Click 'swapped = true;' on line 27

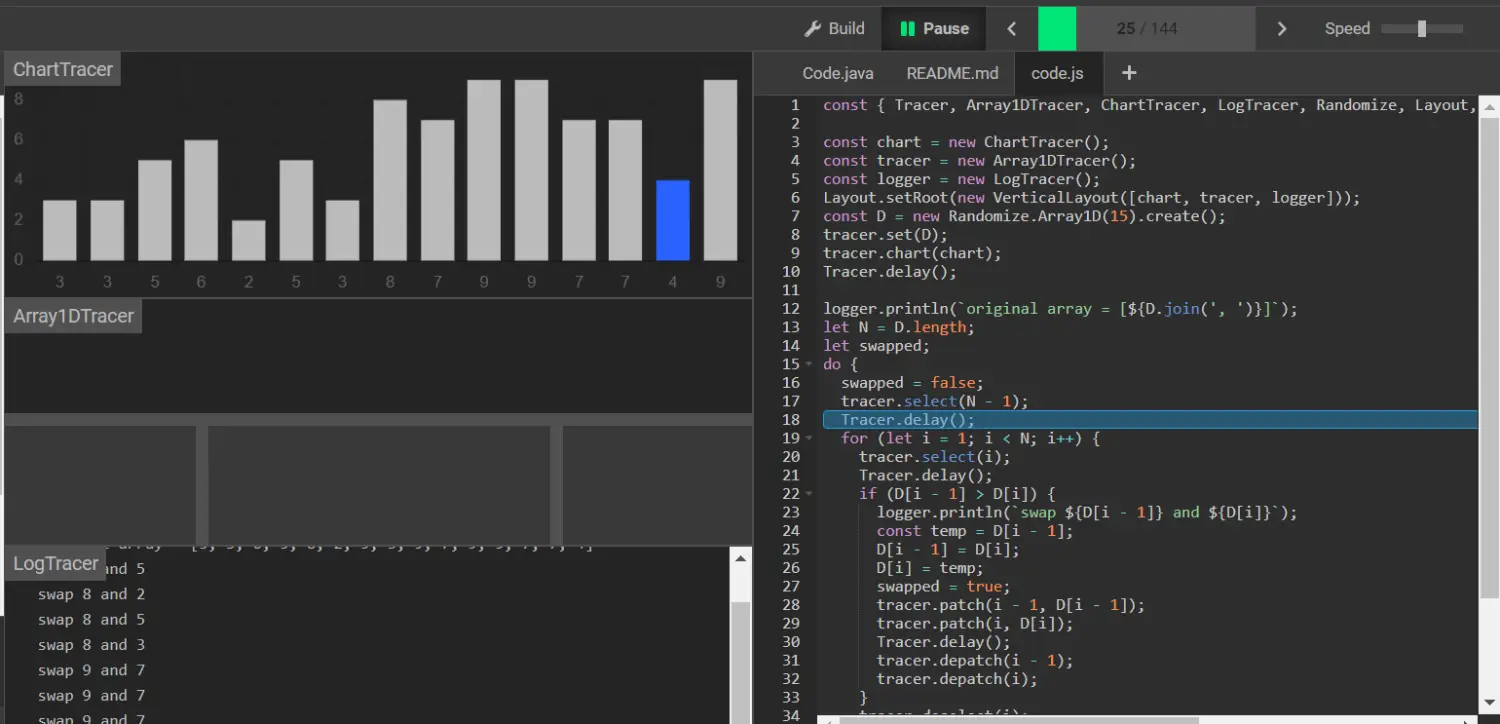point(944,587)
